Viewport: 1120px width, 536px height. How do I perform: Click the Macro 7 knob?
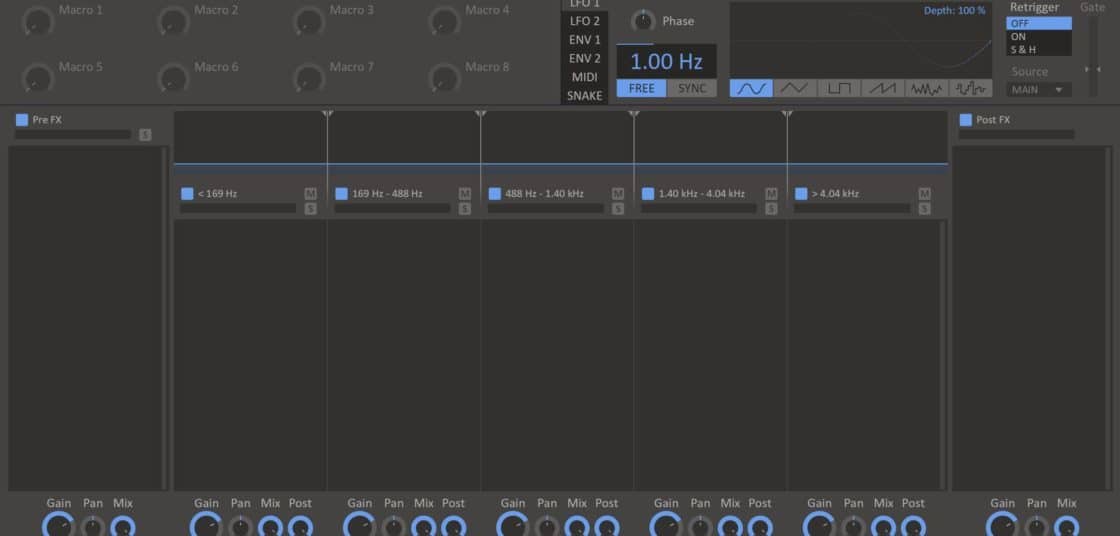tap(309, 77)
